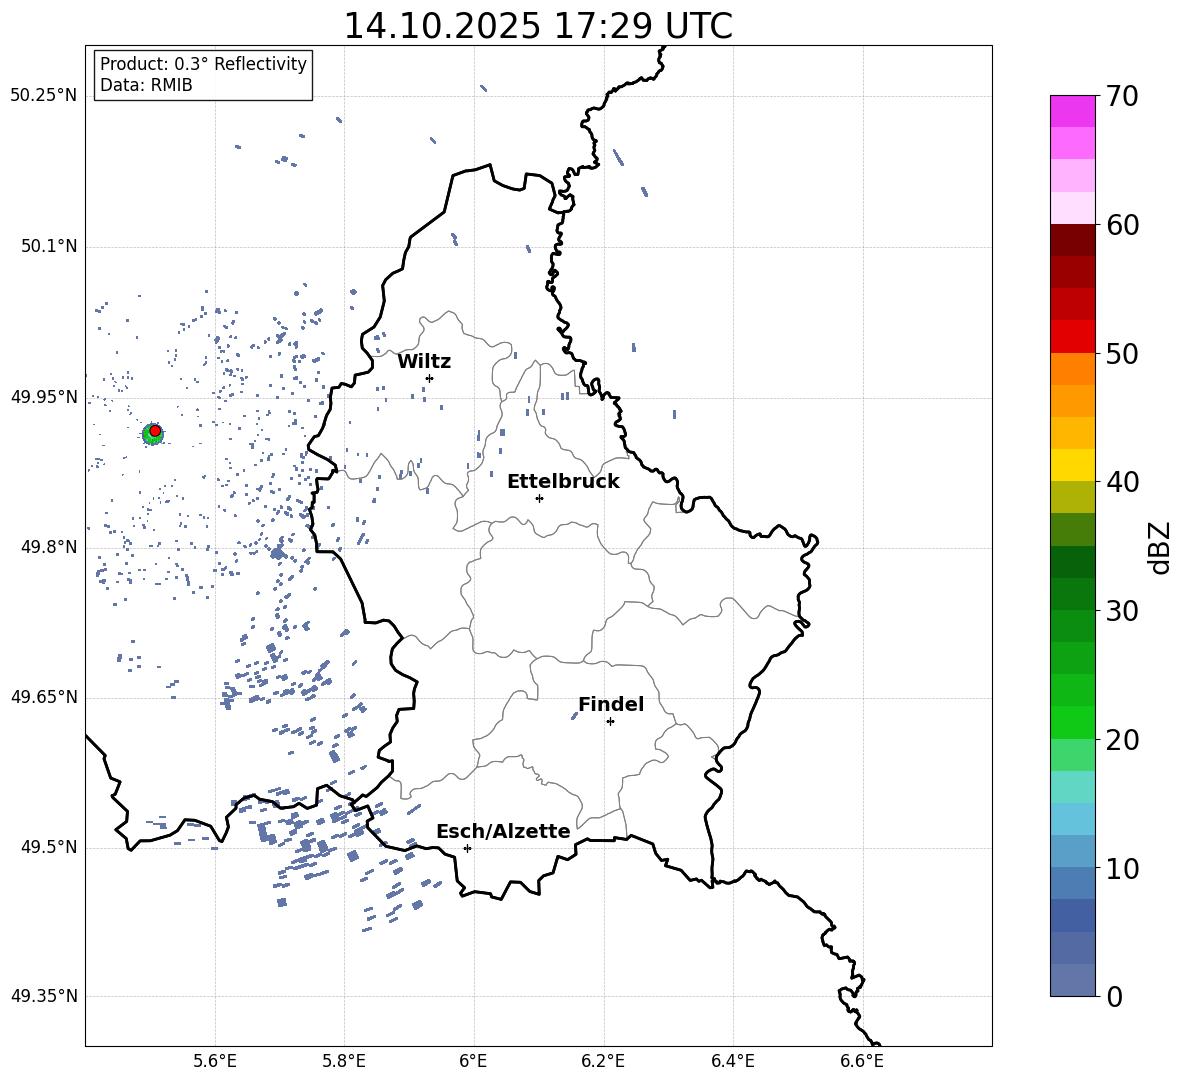Click the plus marker below Esch/Alzette
Image resolution: width=1184 pixels, height=1081 pixels.
tap(467, 848)
